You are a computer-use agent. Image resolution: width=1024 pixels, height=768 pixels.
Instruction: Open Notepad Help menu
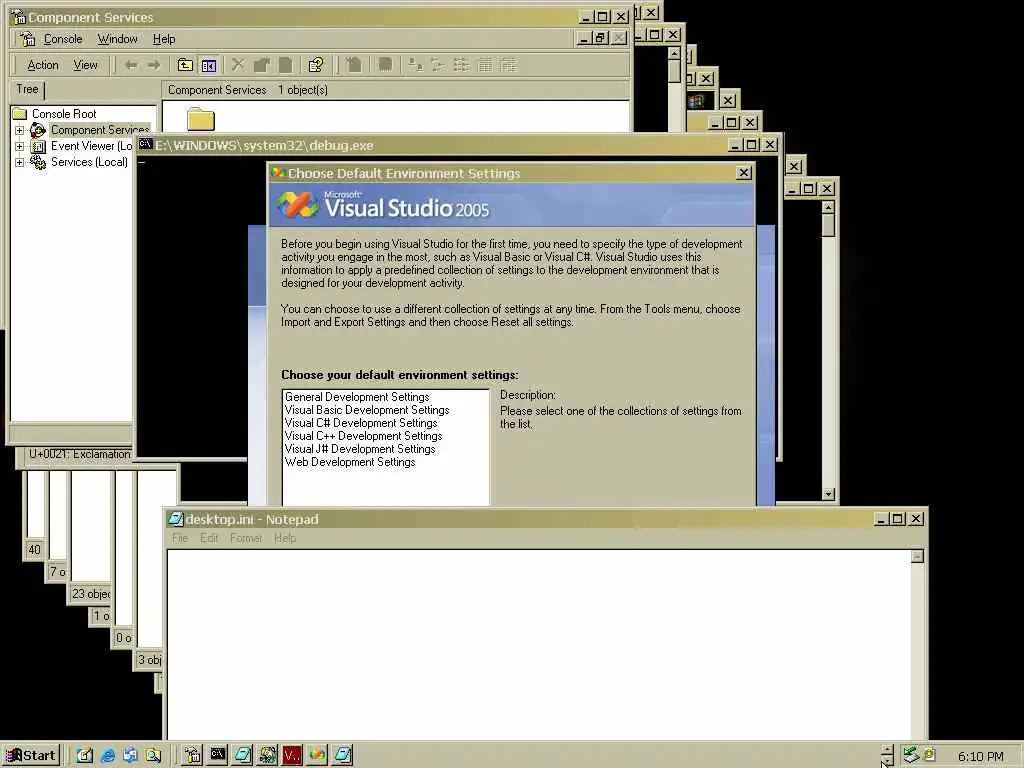pyautogui.click(x=285, y=538)
